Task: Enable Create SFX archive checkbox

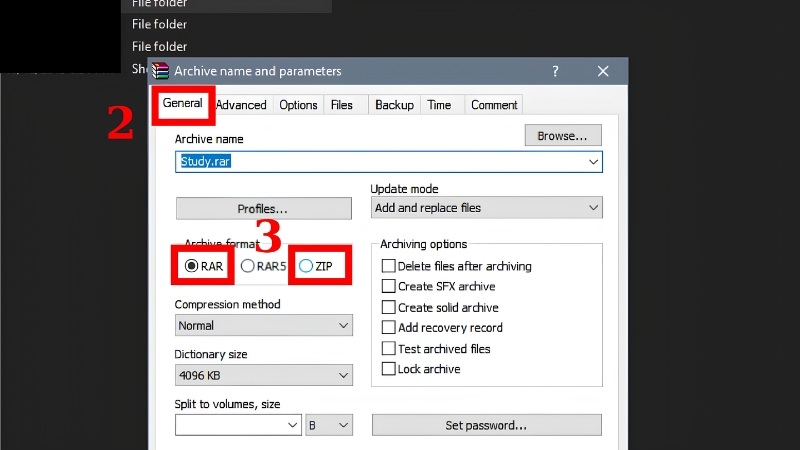Action: click(x=438, y=286)
